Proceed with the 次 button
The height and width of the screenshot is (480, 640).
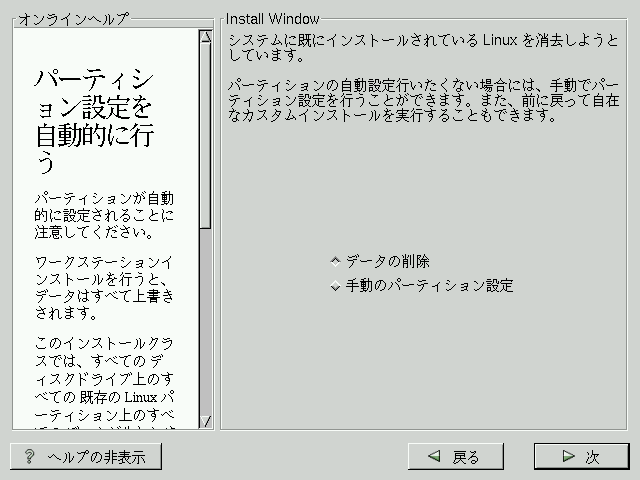tap(580, 457)
